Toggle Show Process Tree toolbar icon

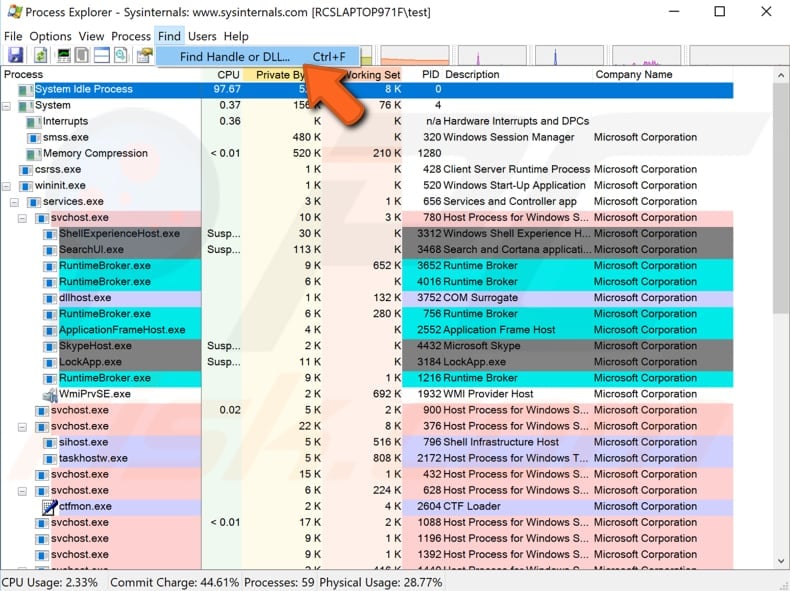coord(82,55)
